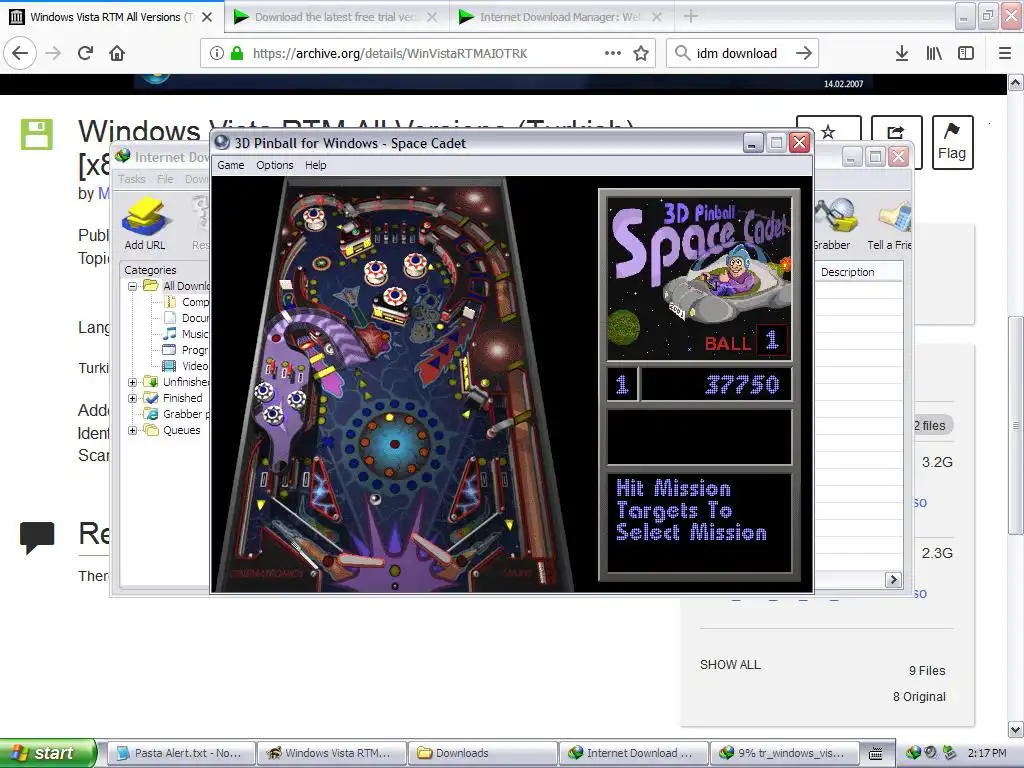Click the Description column header in IDM
The width and height of the screenshot is (1024, 768).
click(858, 272)
